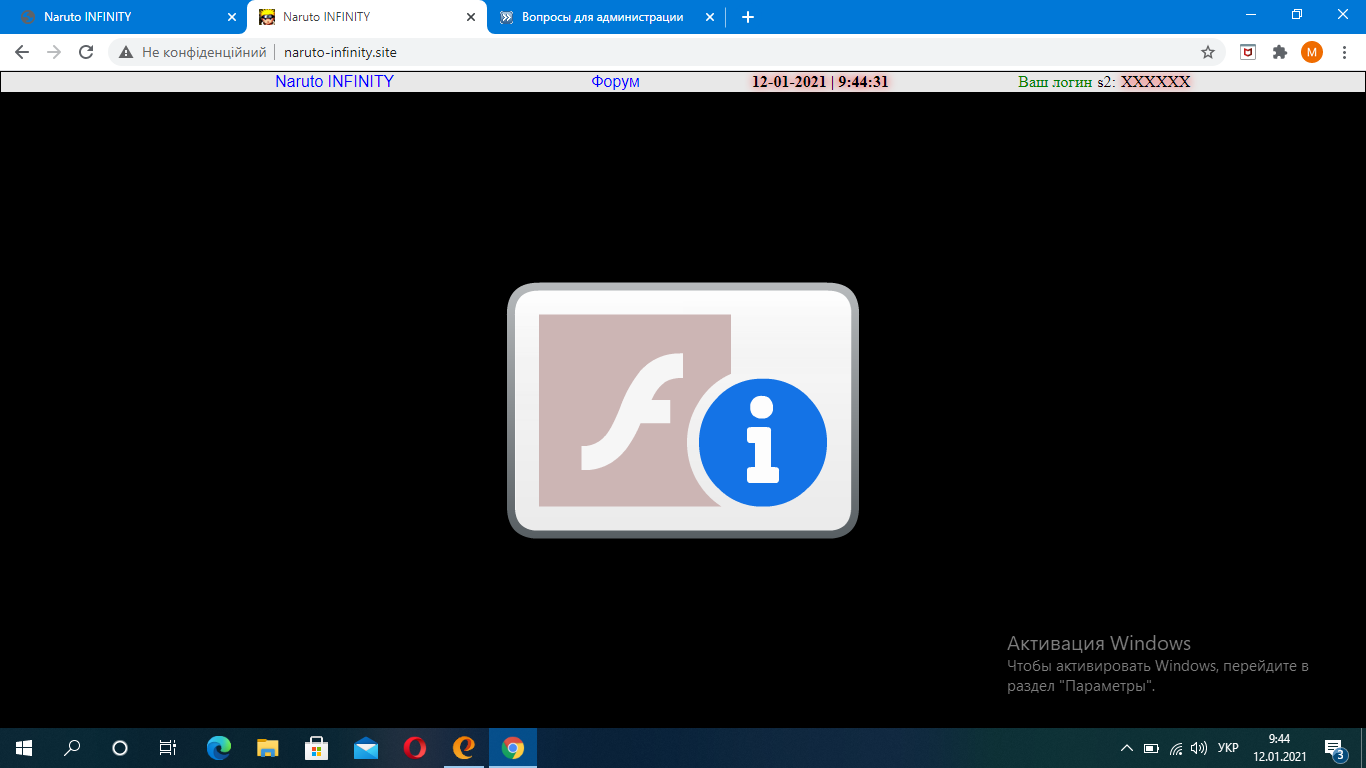This screenshot has width=1366, height=768.
Task: Open Windows search from the taskbar
Action: pyautogui.click(x=72, y=748)
